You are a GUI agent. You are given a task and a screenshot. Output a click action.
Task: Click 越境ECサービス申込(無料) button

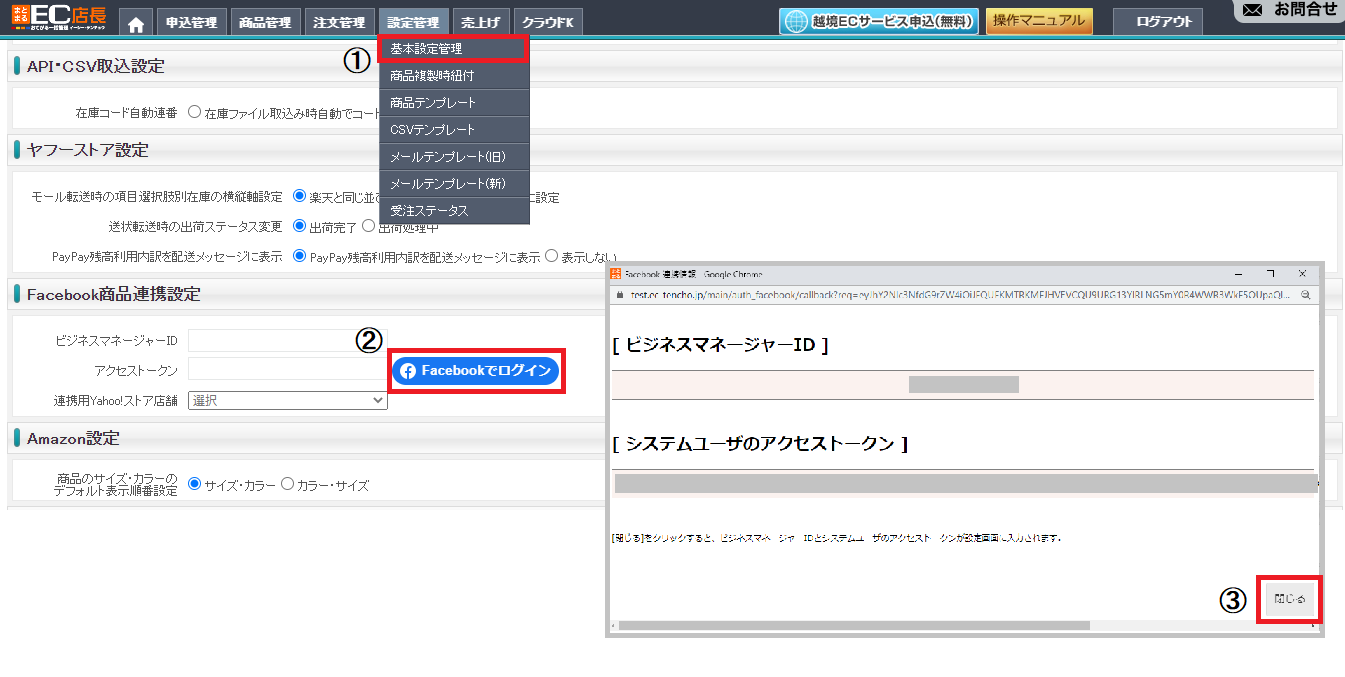pyautogui.click(x=879, y=22)
